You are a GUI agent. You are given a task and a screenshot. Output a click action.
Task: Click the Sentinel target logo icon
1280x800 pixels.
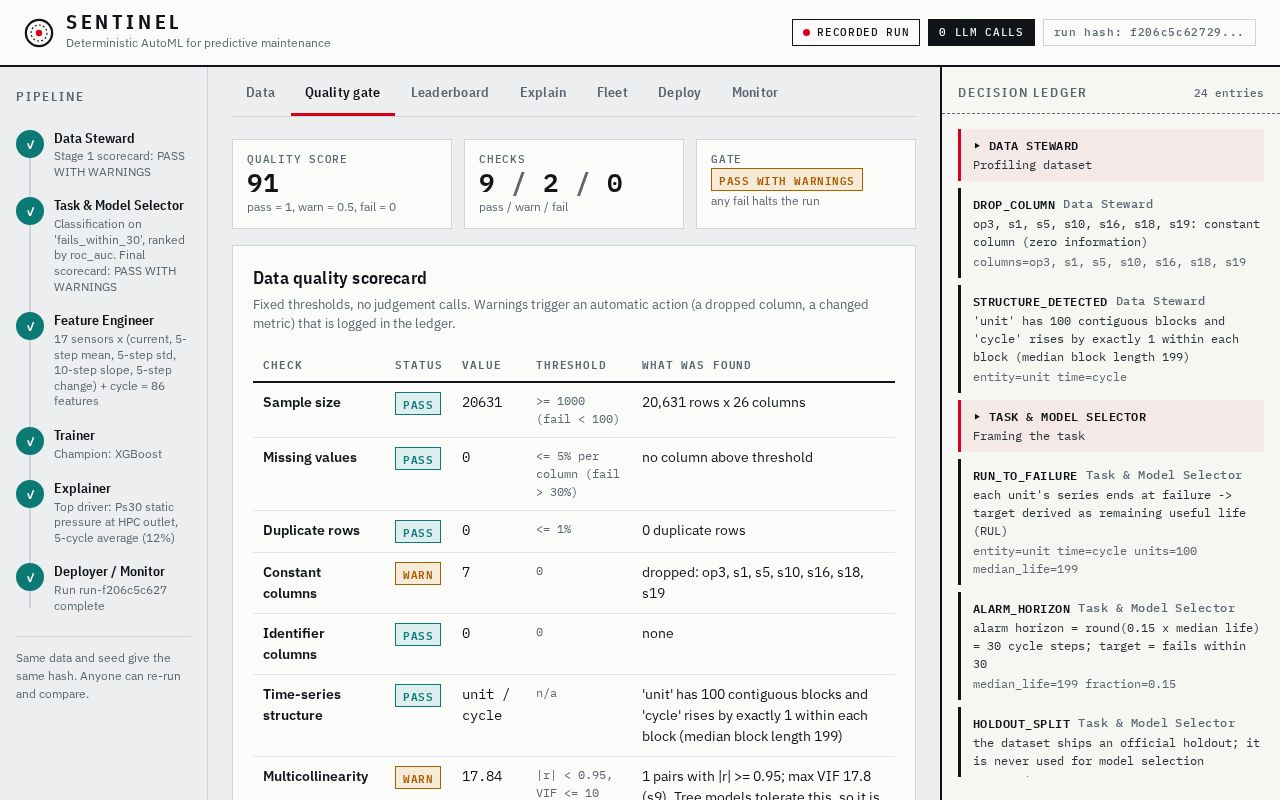coord(39,33)
